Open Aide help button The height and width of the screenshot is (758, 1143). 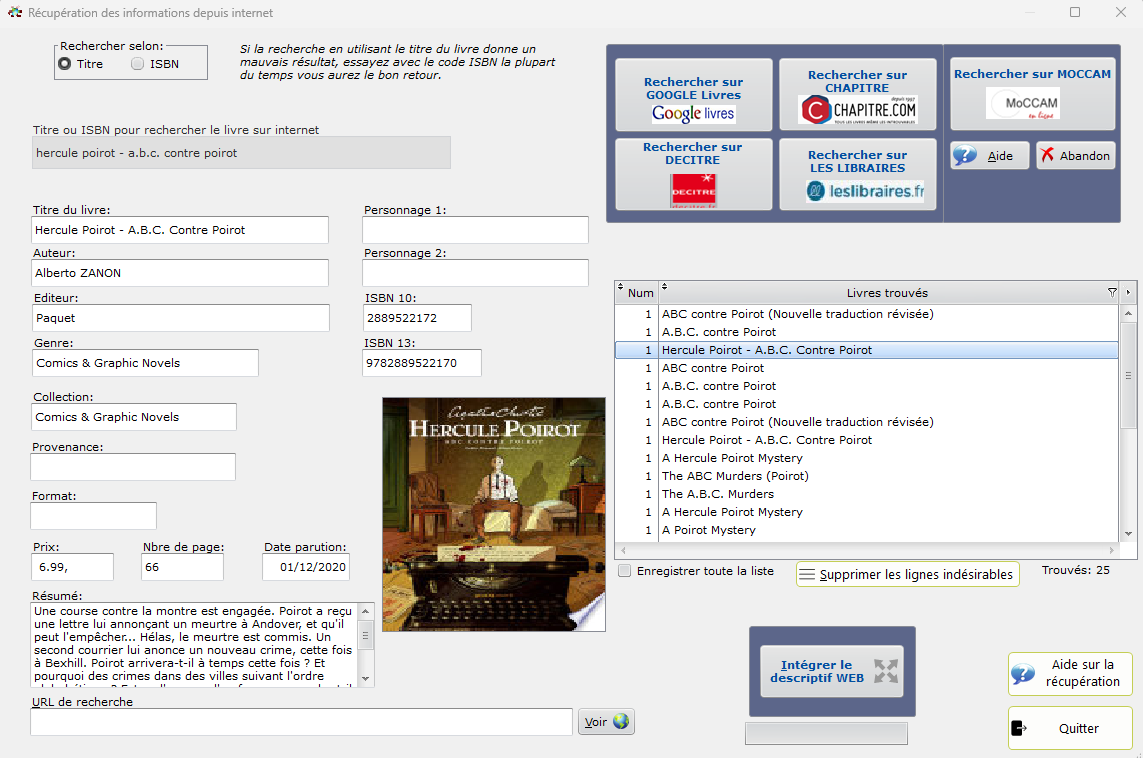coord(990,155)
